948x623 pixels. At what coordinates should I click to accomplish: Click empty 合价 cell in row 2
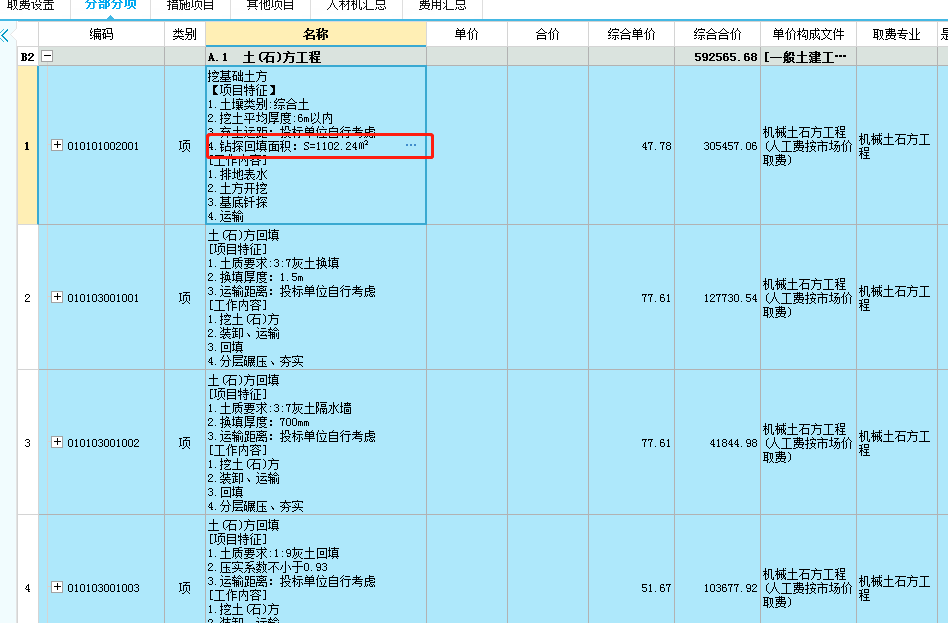[x=548, y=298]
